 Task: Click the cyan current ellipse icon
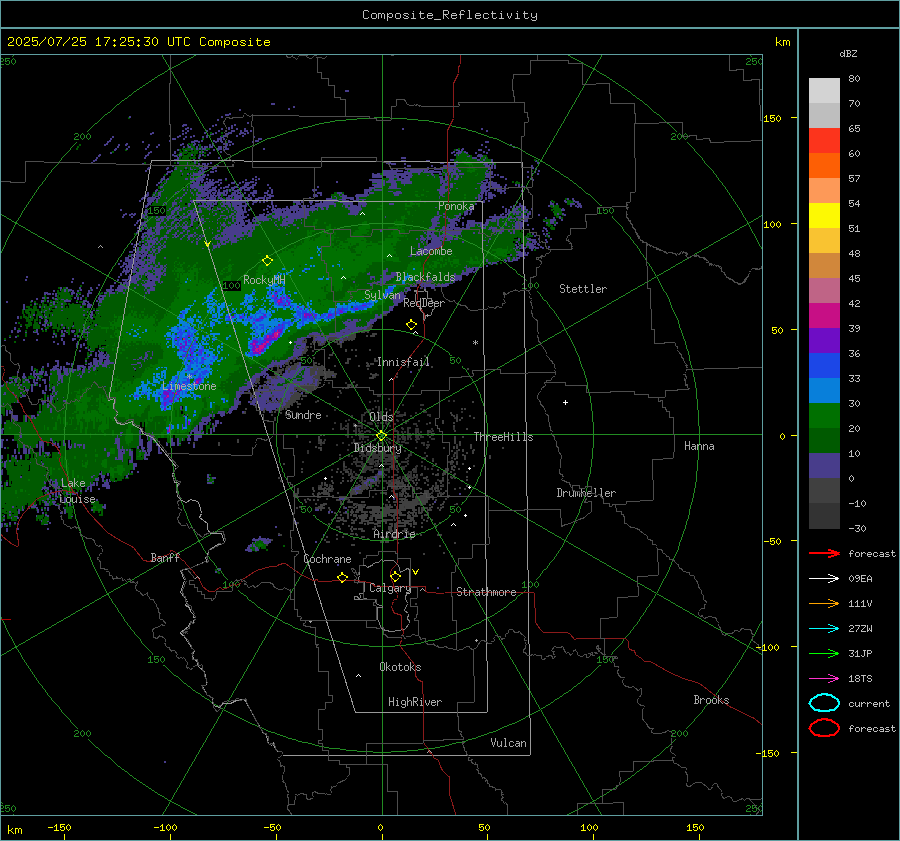point(824,703)
